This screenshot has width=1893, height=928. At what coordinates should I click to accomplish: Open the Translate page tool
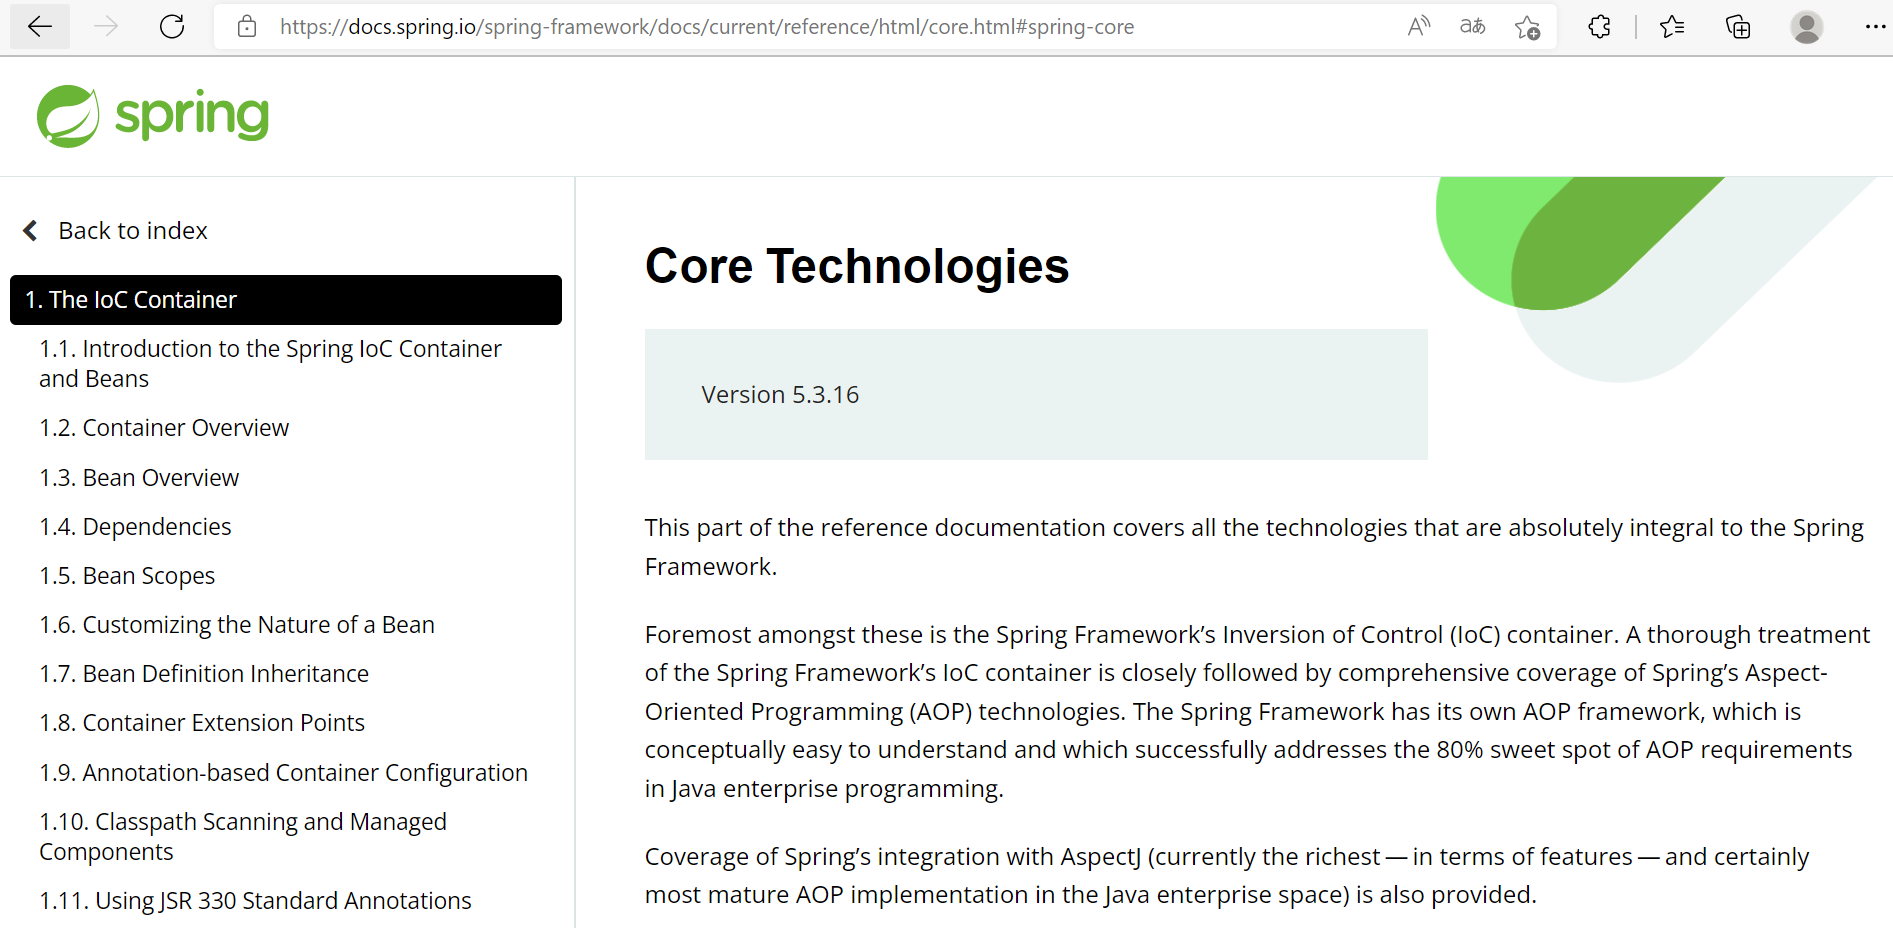coord(1472,27)
